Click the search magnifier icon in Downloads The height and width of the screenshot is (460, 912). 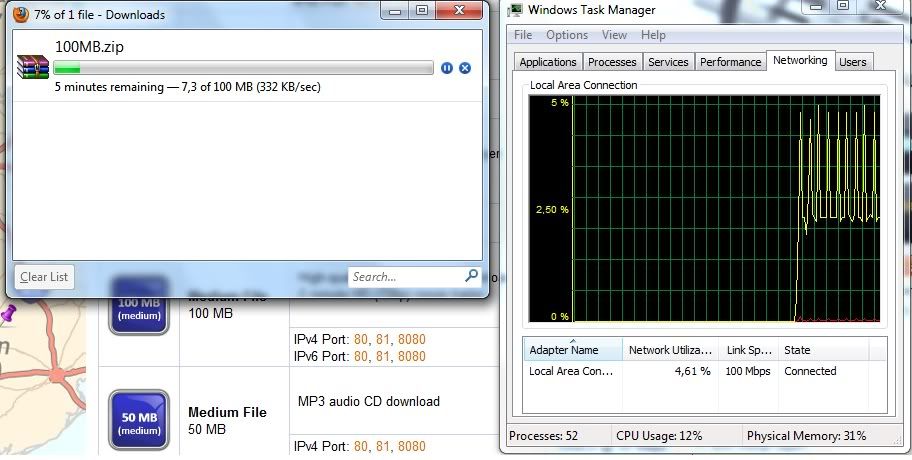(x=471, y=276)
